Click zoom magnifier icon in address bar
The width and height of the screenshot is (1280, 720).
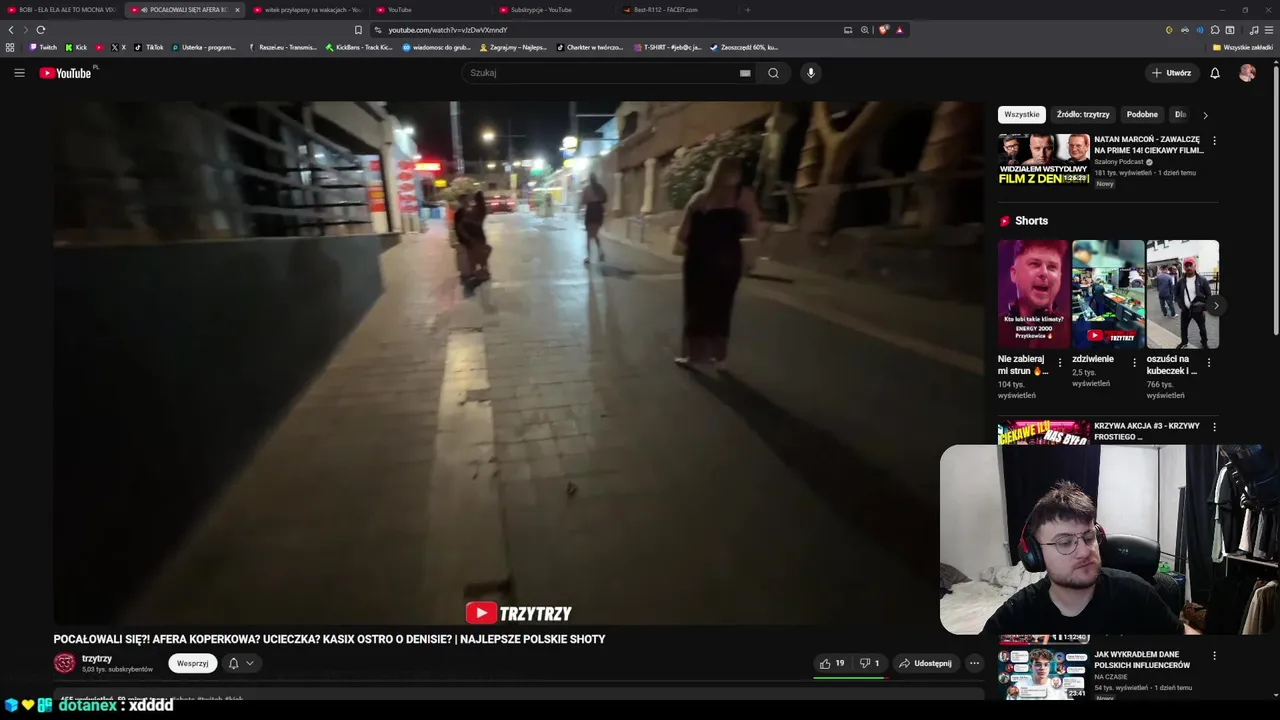click(x=865, y=30)
